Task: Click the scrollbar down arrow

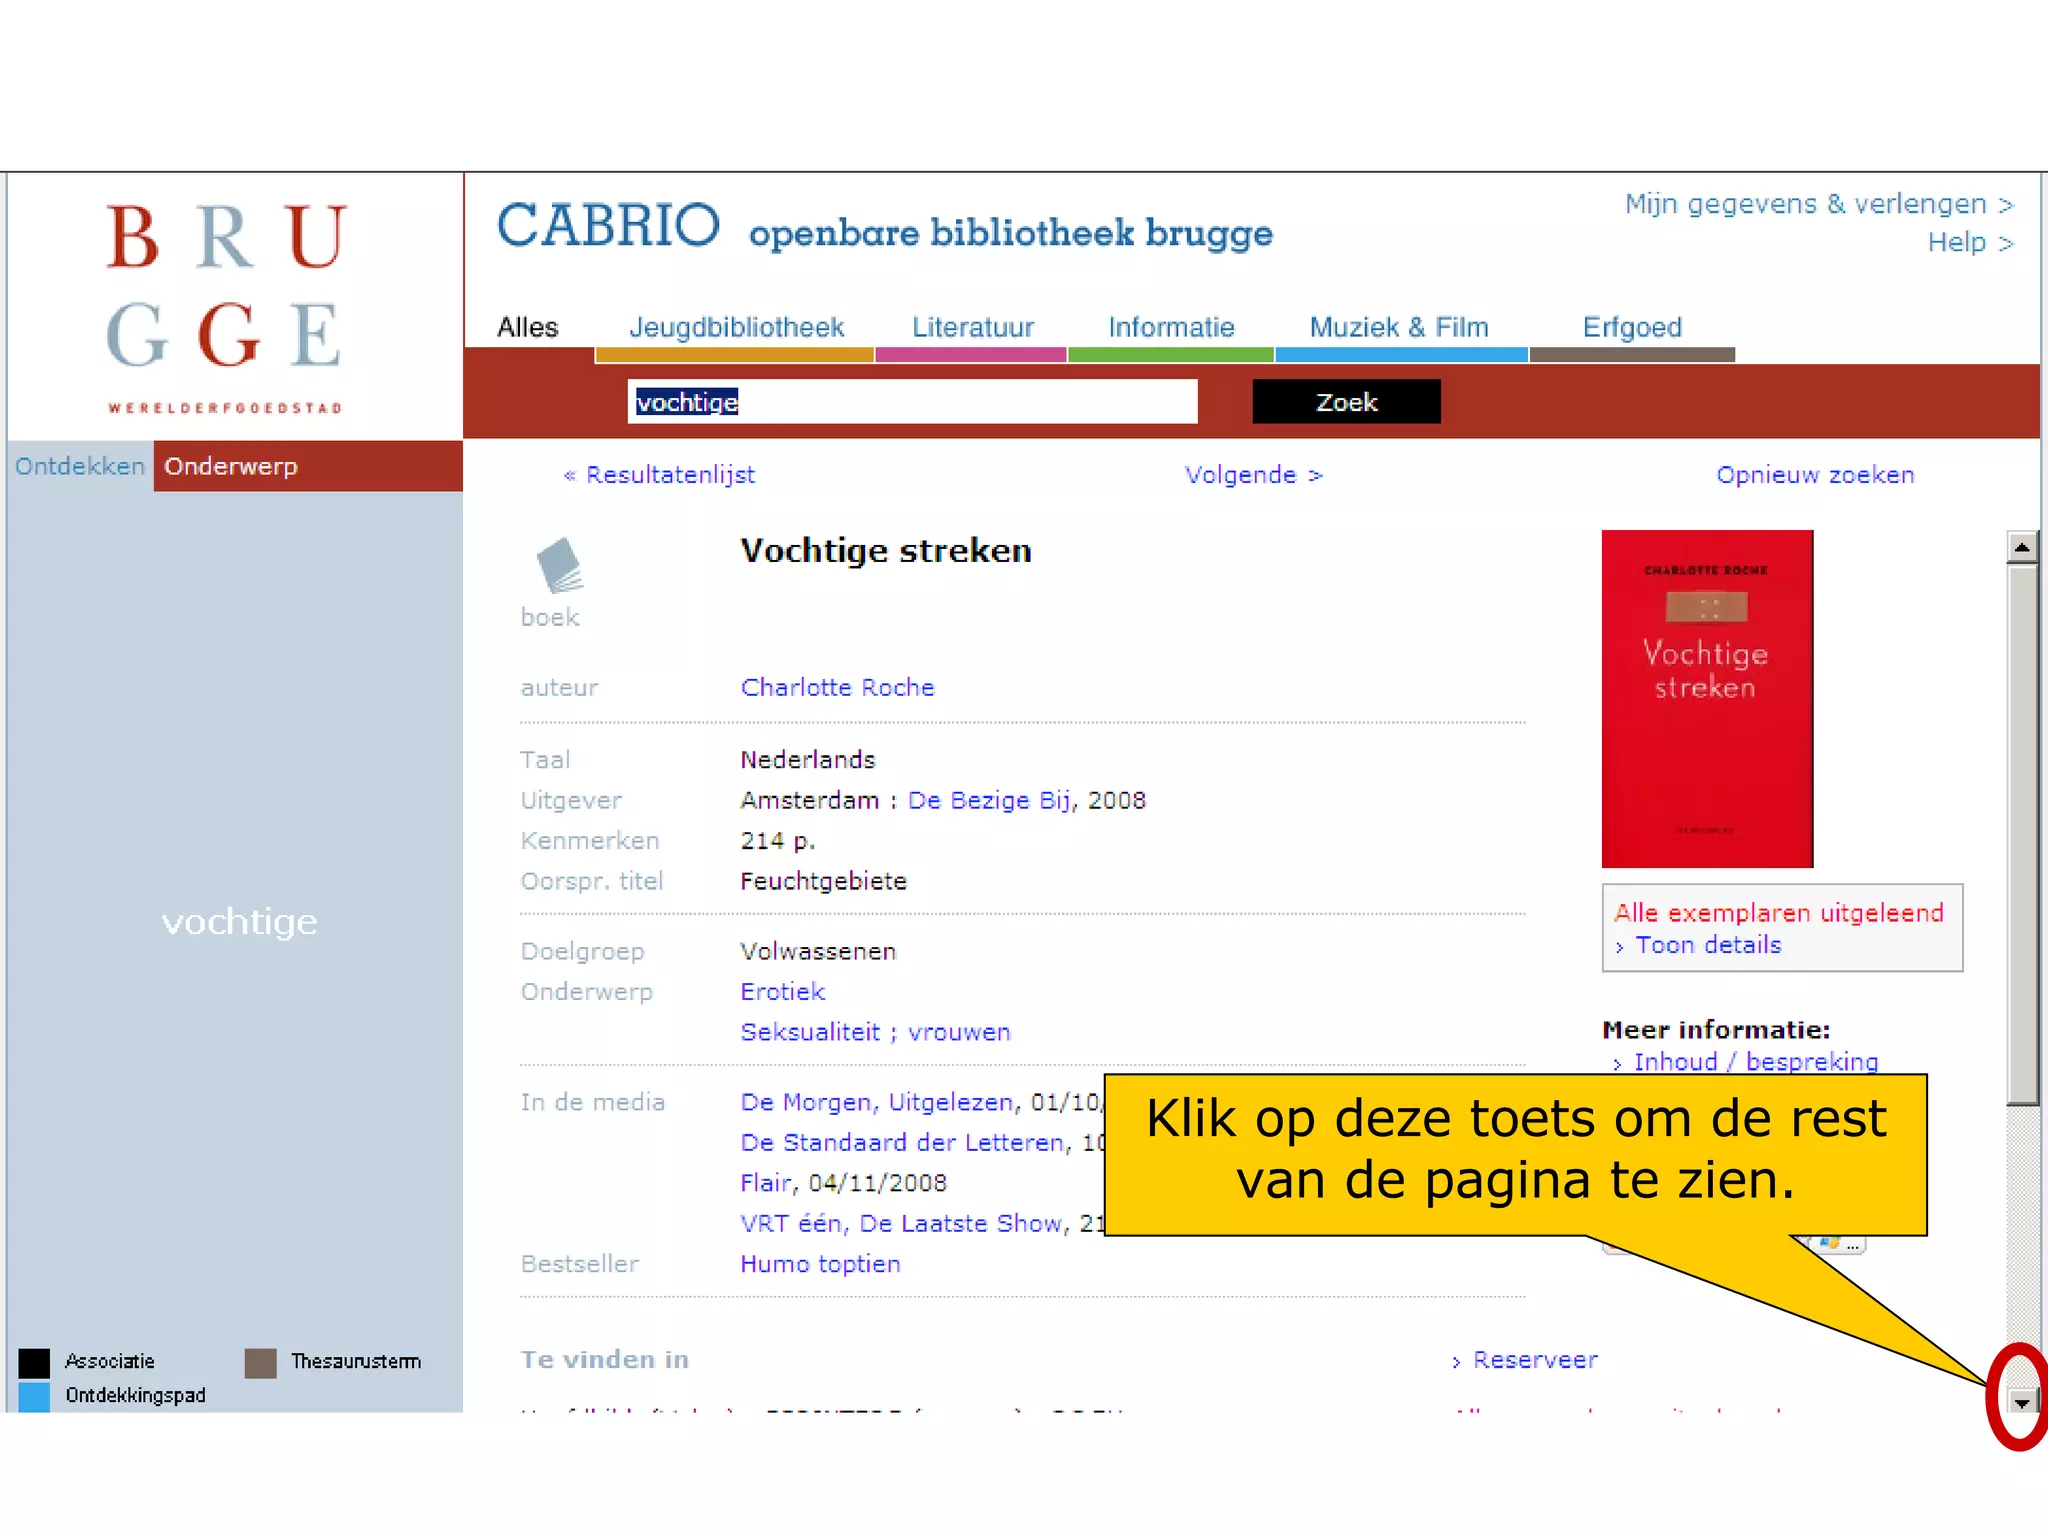Action: tap(2021, 1402)
